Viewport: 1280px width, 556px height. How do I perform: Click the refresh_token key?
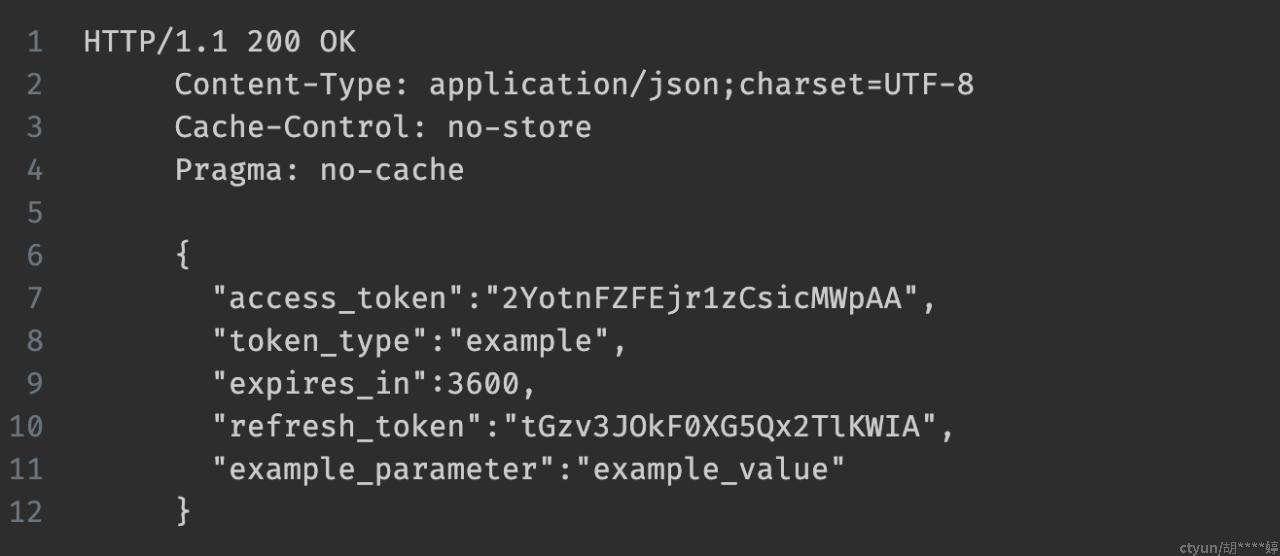click(348, 427)
